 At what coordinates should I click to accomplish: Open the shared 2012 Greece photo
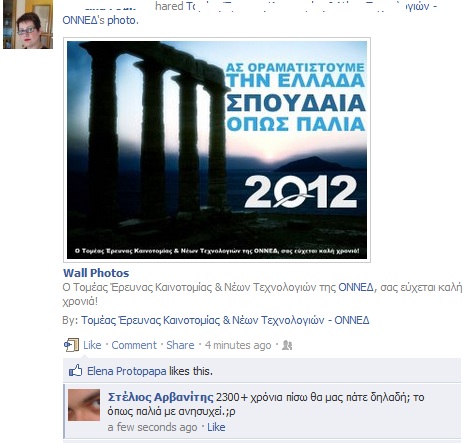(217, 150)
